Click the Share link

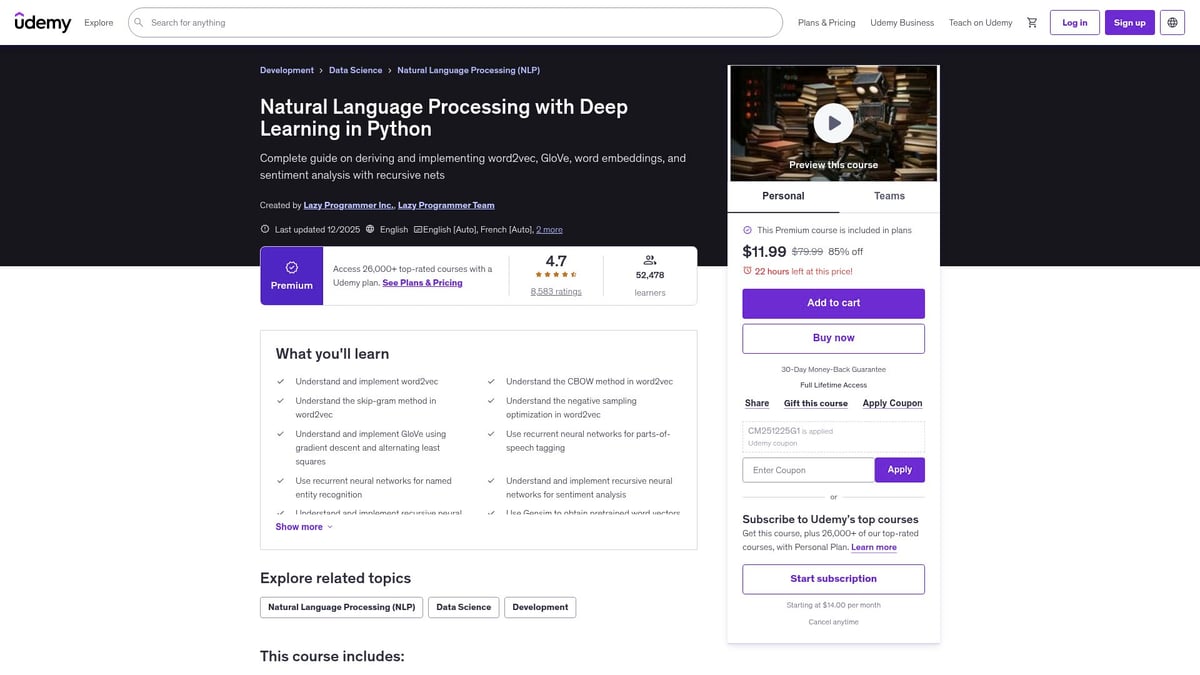[x=757, y=403]
